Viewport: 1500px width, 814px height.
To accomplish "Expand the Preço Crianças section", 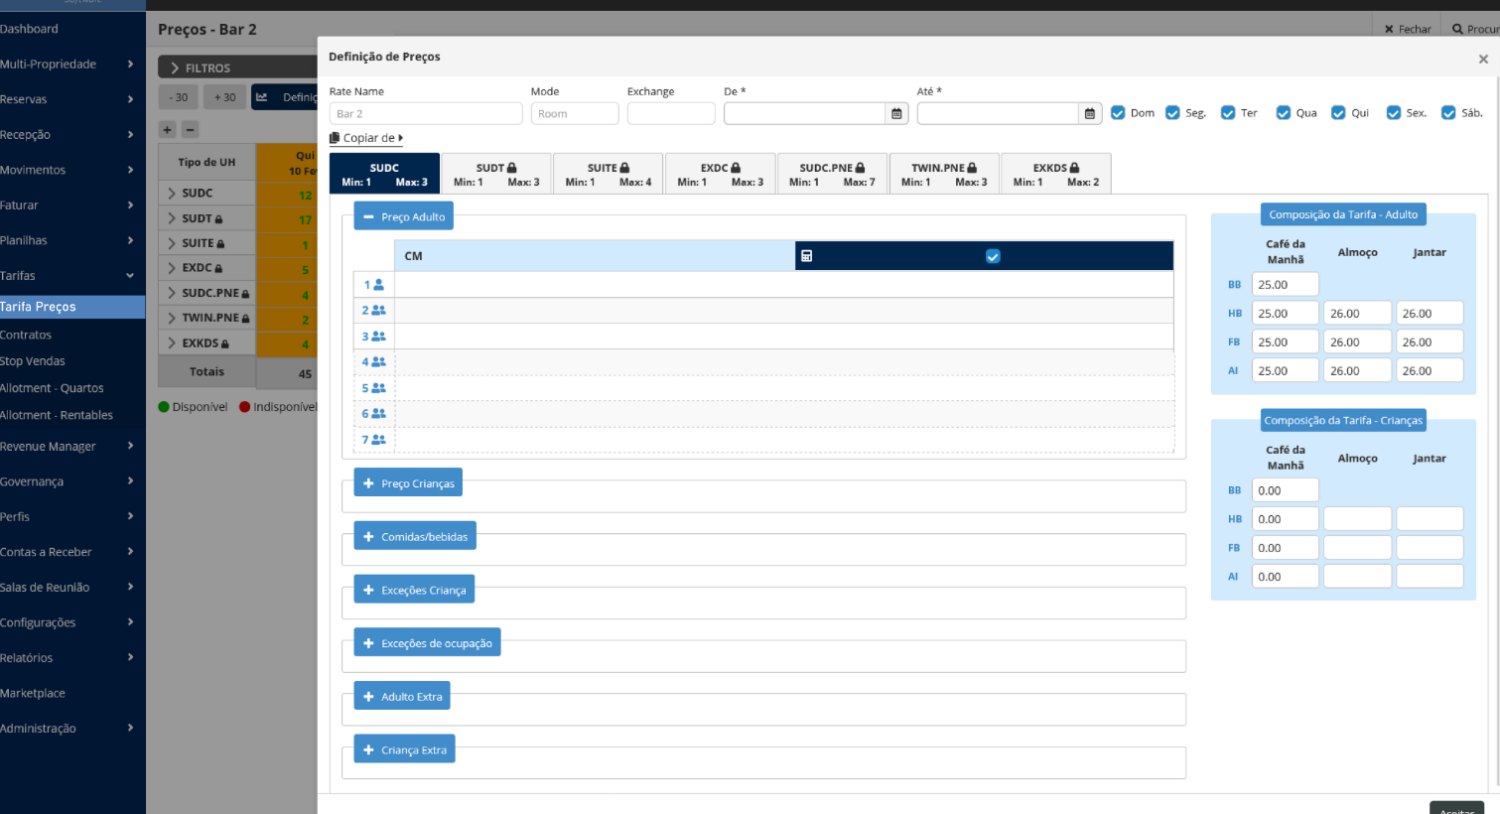I will click(408, 483).
